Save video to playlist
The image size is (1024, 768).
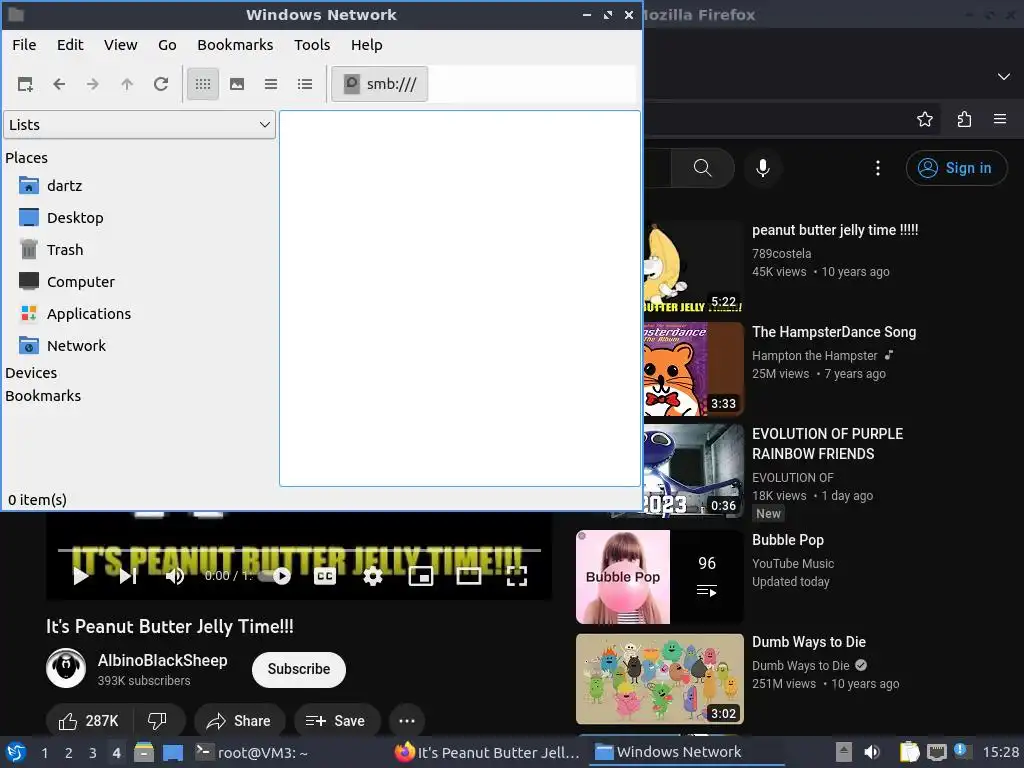337,721
